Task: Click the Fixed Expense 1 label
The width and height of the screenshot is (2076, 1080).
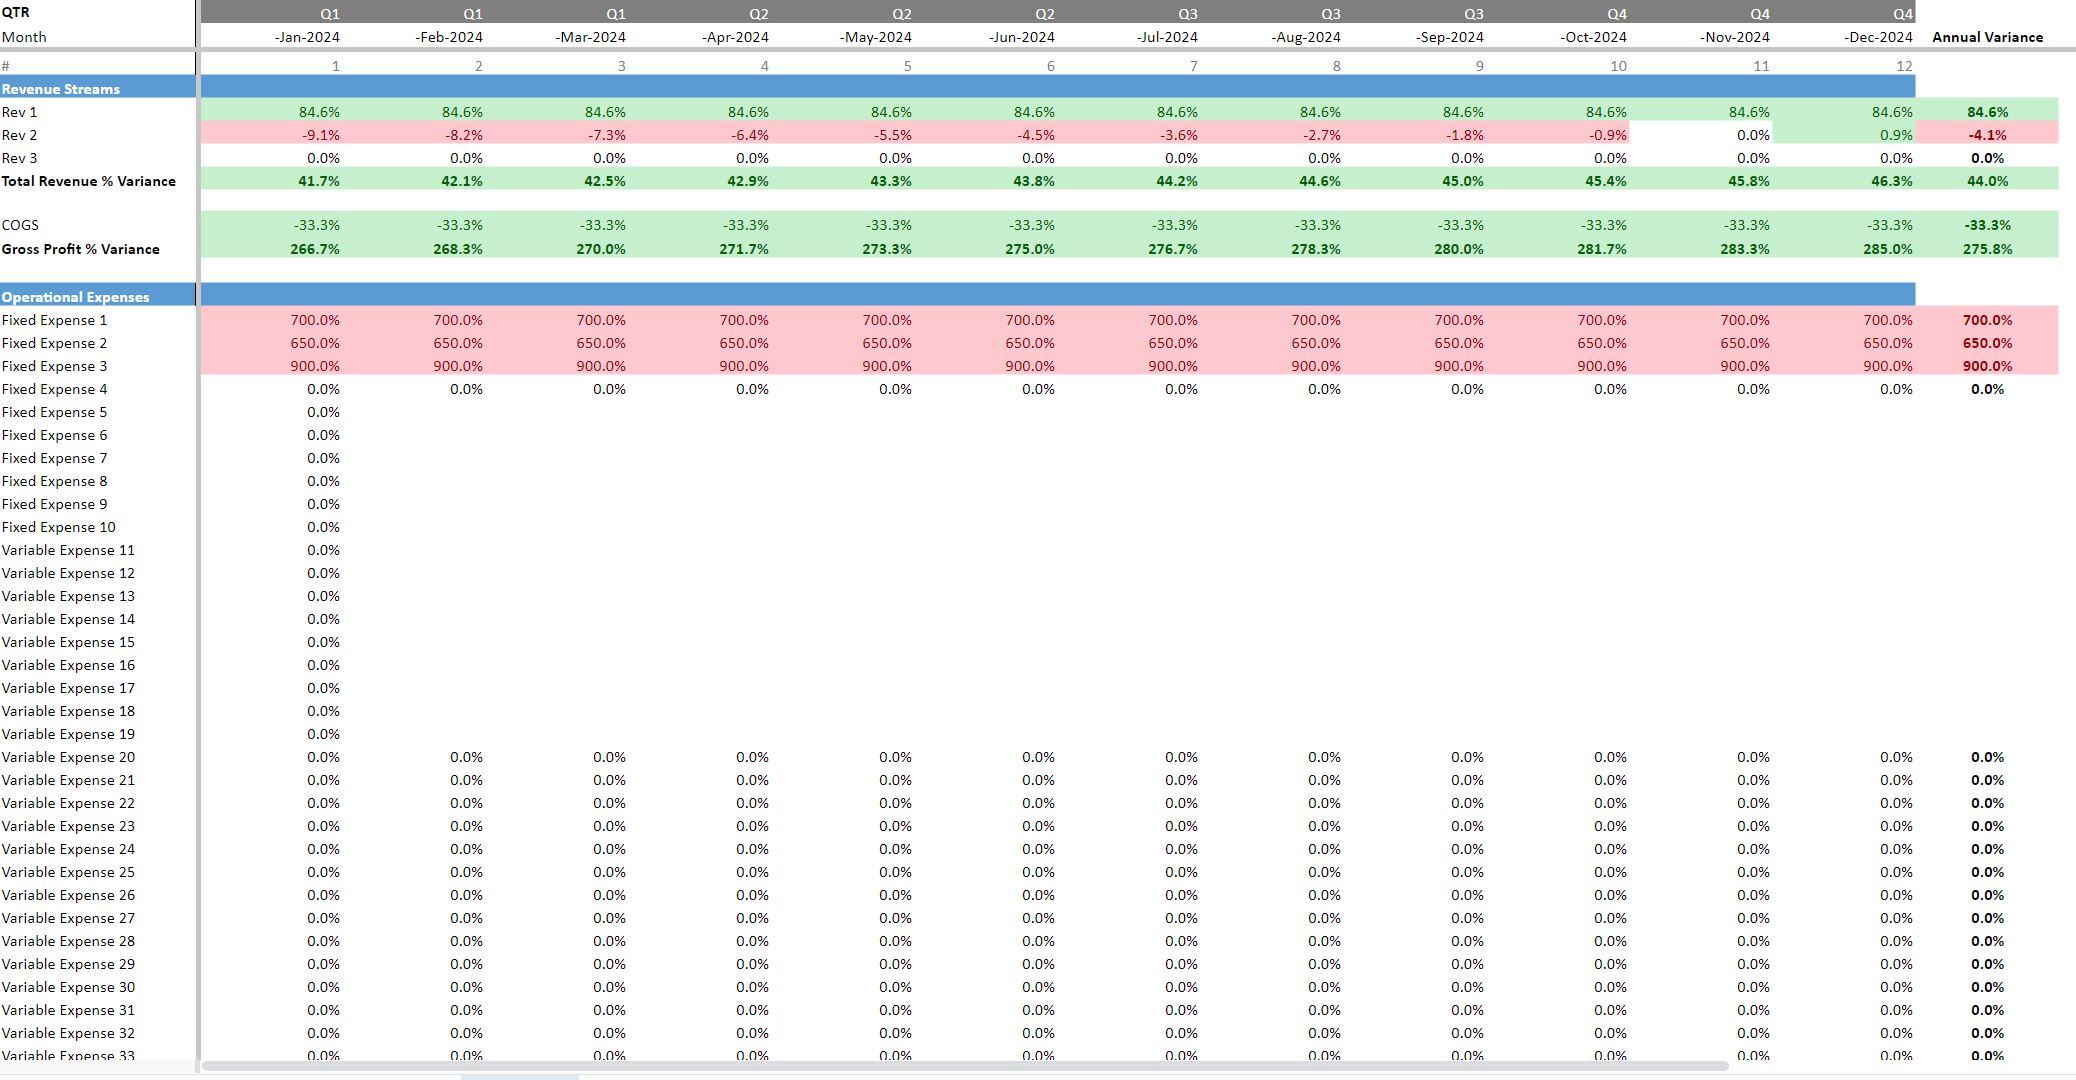Action: (x=55, y=320)
